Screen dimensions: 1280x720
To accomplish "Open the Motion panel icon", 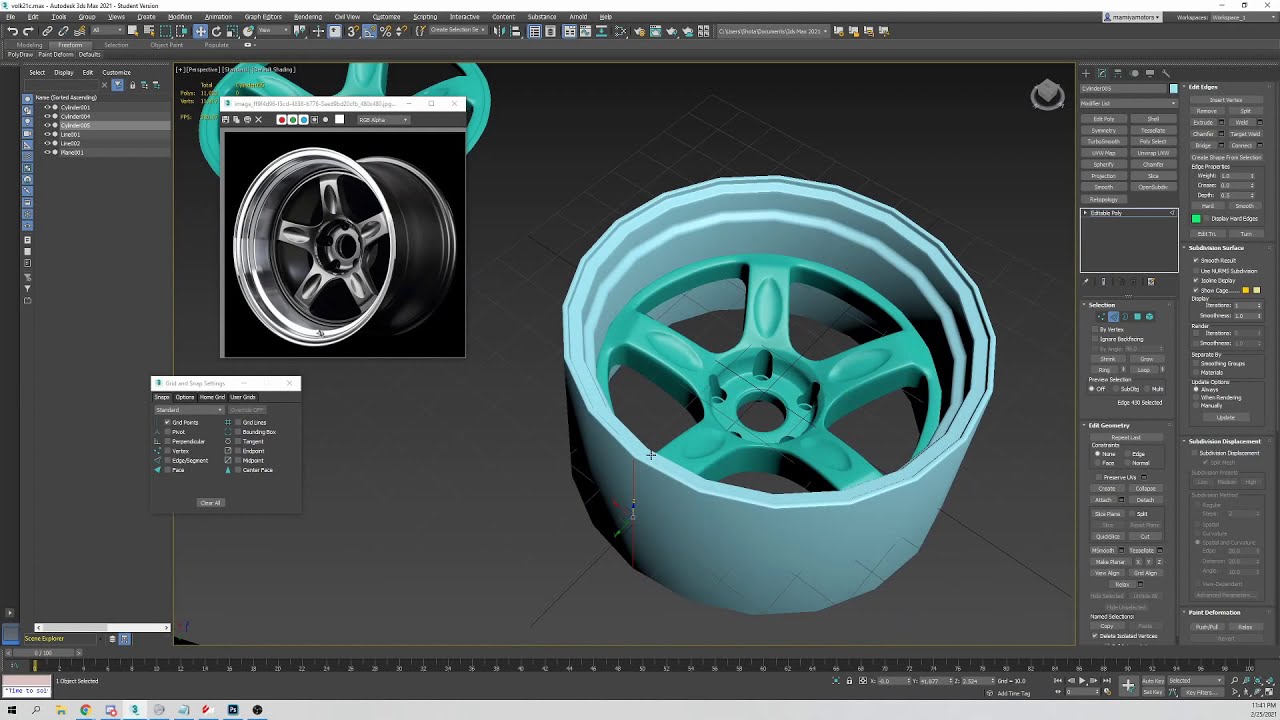I will point(1134,73).
